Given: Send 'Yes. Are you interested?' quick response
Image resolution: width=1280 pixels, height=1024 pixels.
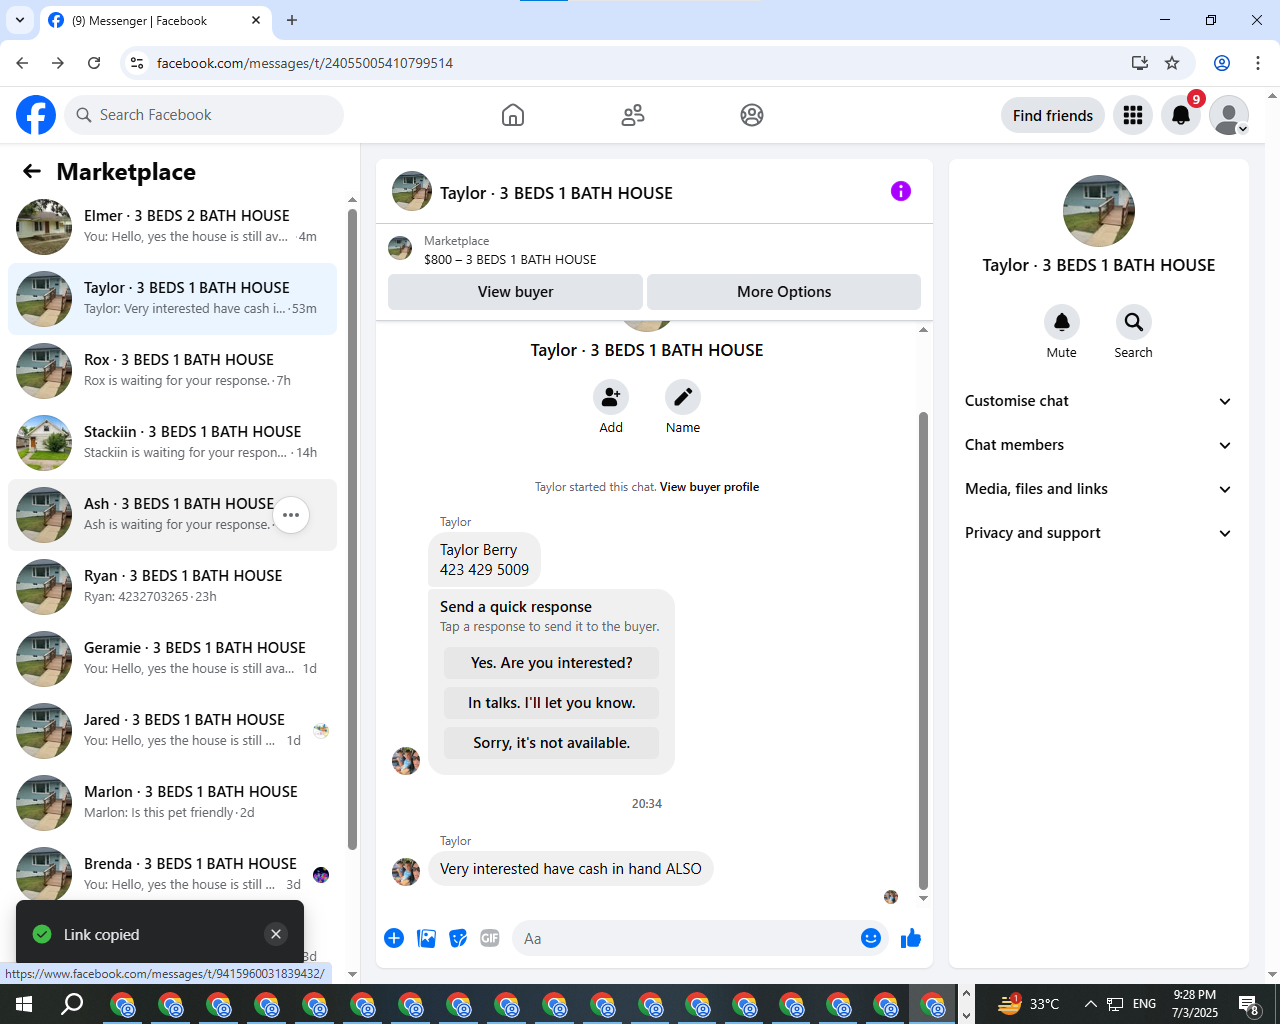Looking at the screenshot, I should pyautogui.click(x=552, y=663).
